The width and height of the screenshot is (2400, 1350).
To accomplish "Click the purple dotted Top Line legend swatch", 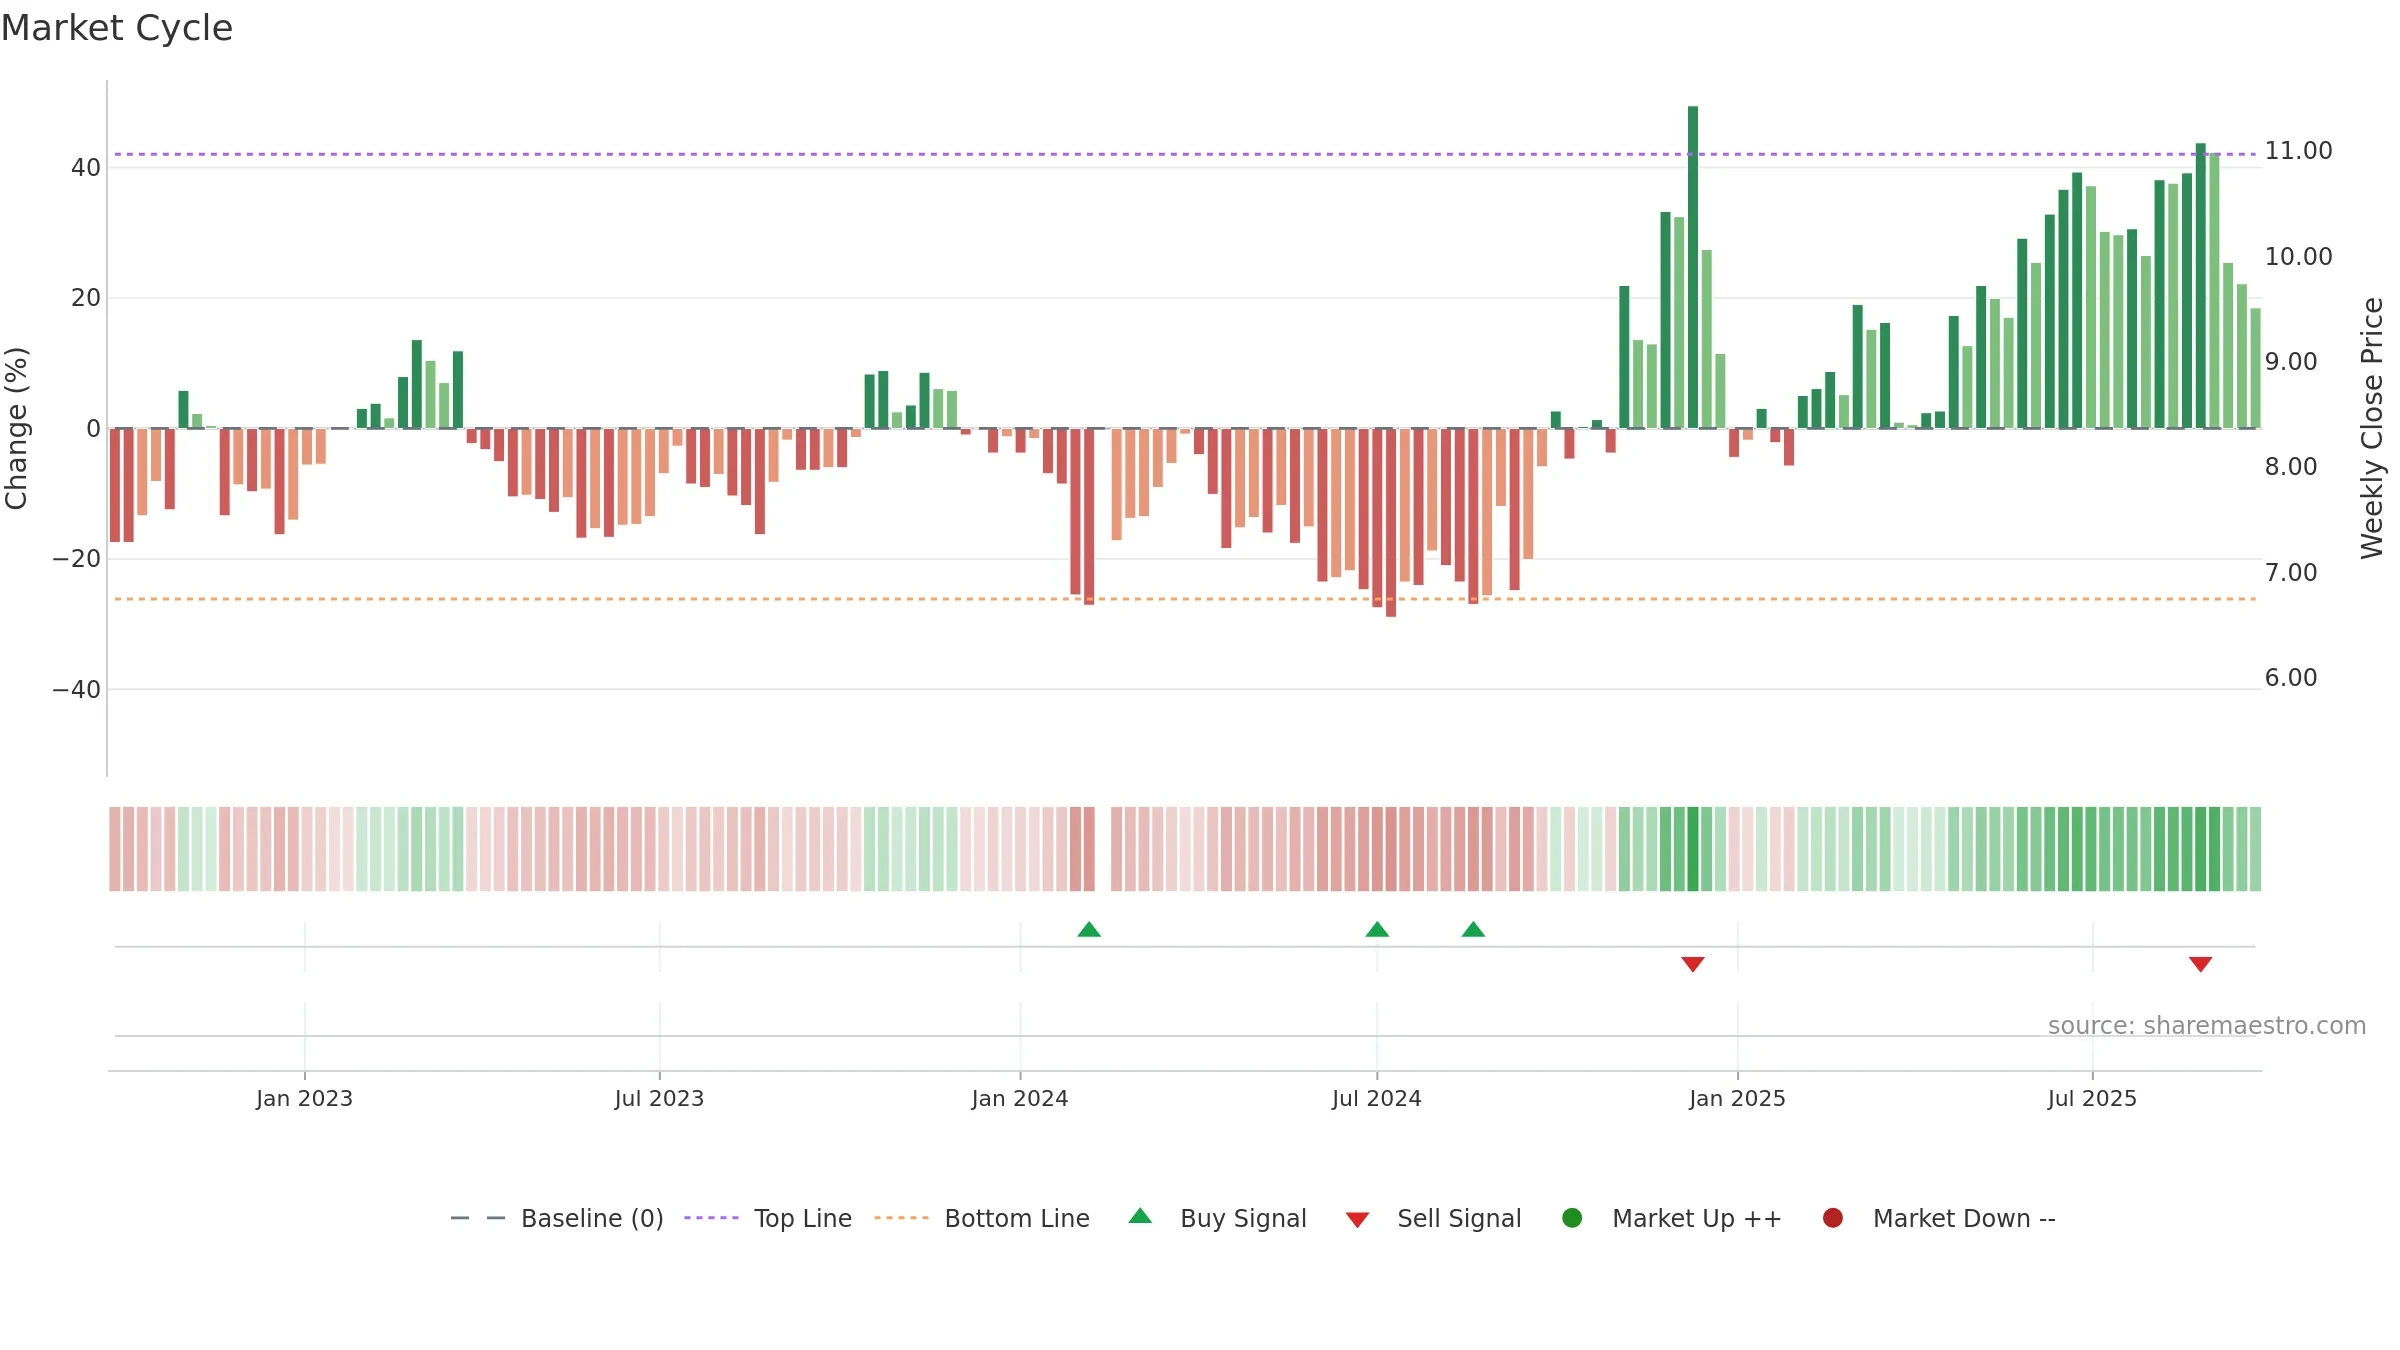I will [x=711, y=1218].
